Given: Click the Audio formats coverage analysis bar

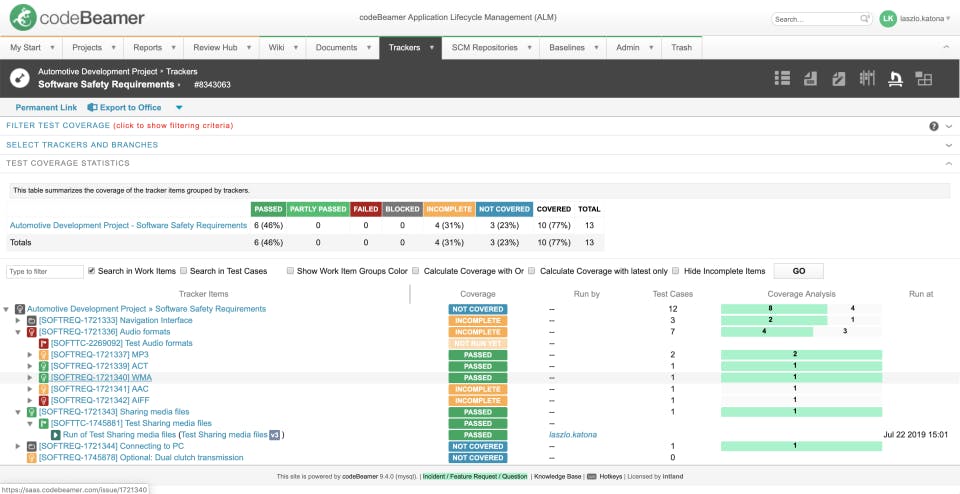Looking at the screenshot, I should click(x=801, y=332).
